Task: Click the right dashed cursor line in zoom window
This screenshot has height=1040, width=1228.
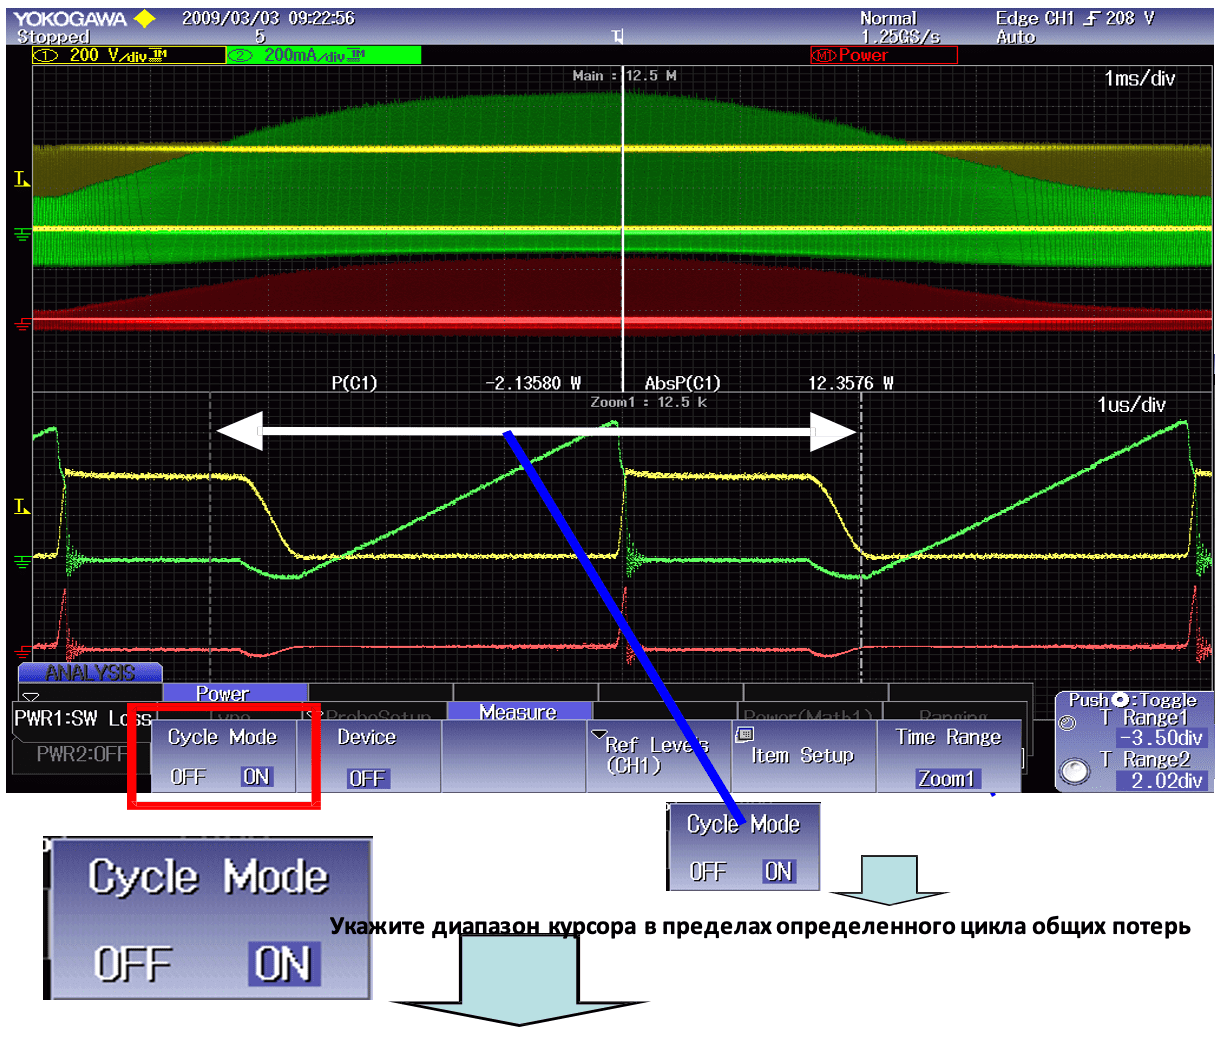Action: point(861,520)
